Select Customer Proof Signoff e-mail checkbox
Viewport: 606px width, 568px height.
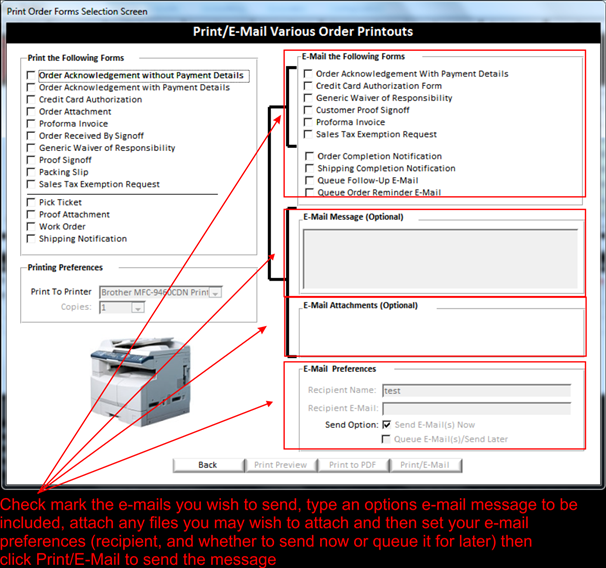[309, 111]
